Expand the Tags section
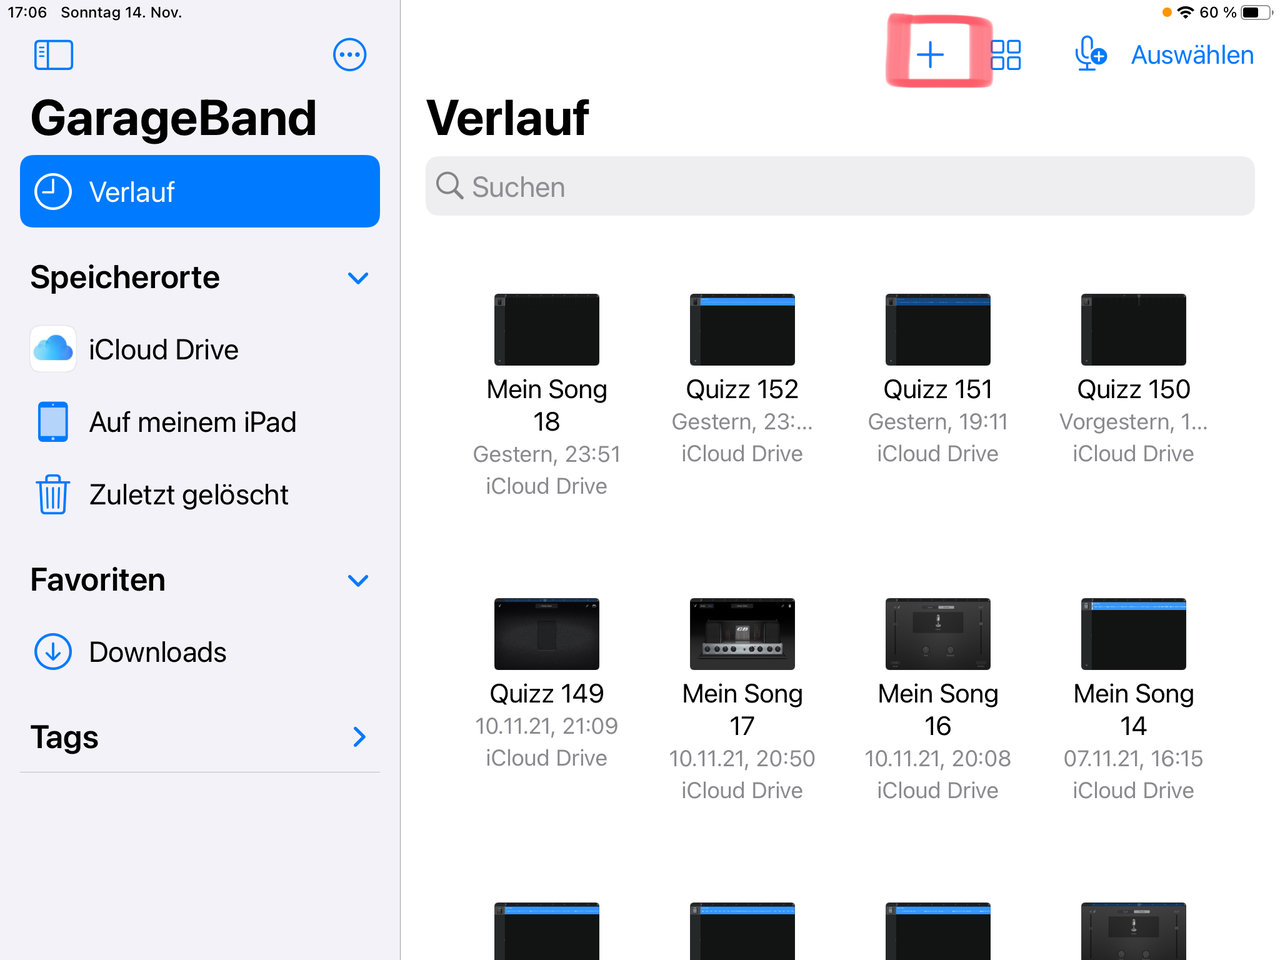 [359, 737]
